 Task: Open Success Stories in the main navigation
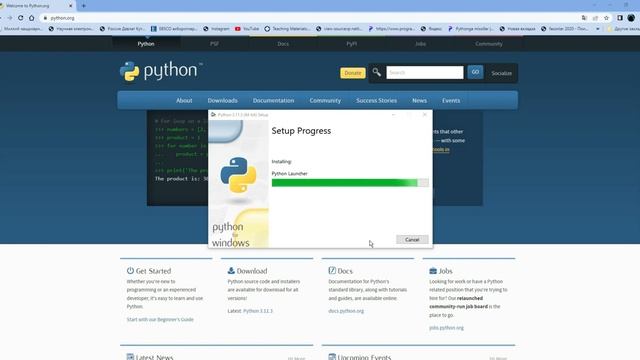[x=376, y=100]
